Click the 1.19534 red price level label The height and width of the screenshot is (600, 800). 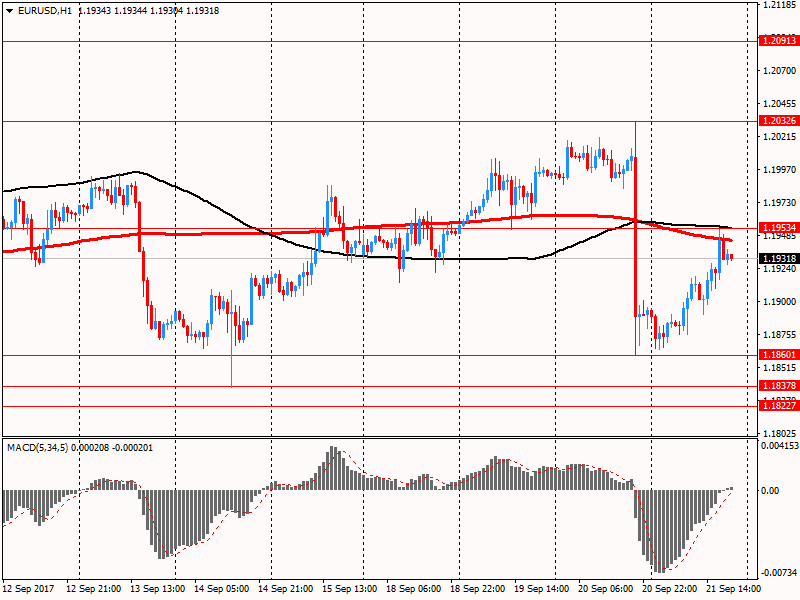point(779,228)
